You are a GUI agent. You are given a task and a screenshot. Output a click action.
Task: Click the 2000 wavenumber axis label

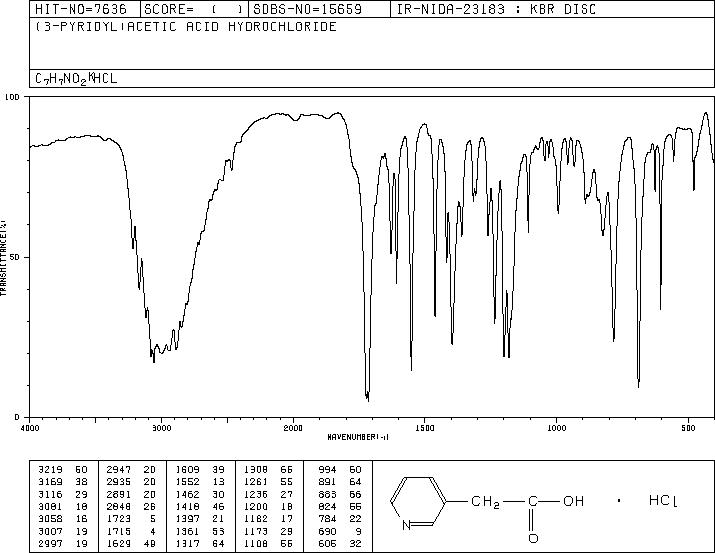pos(293,428)
